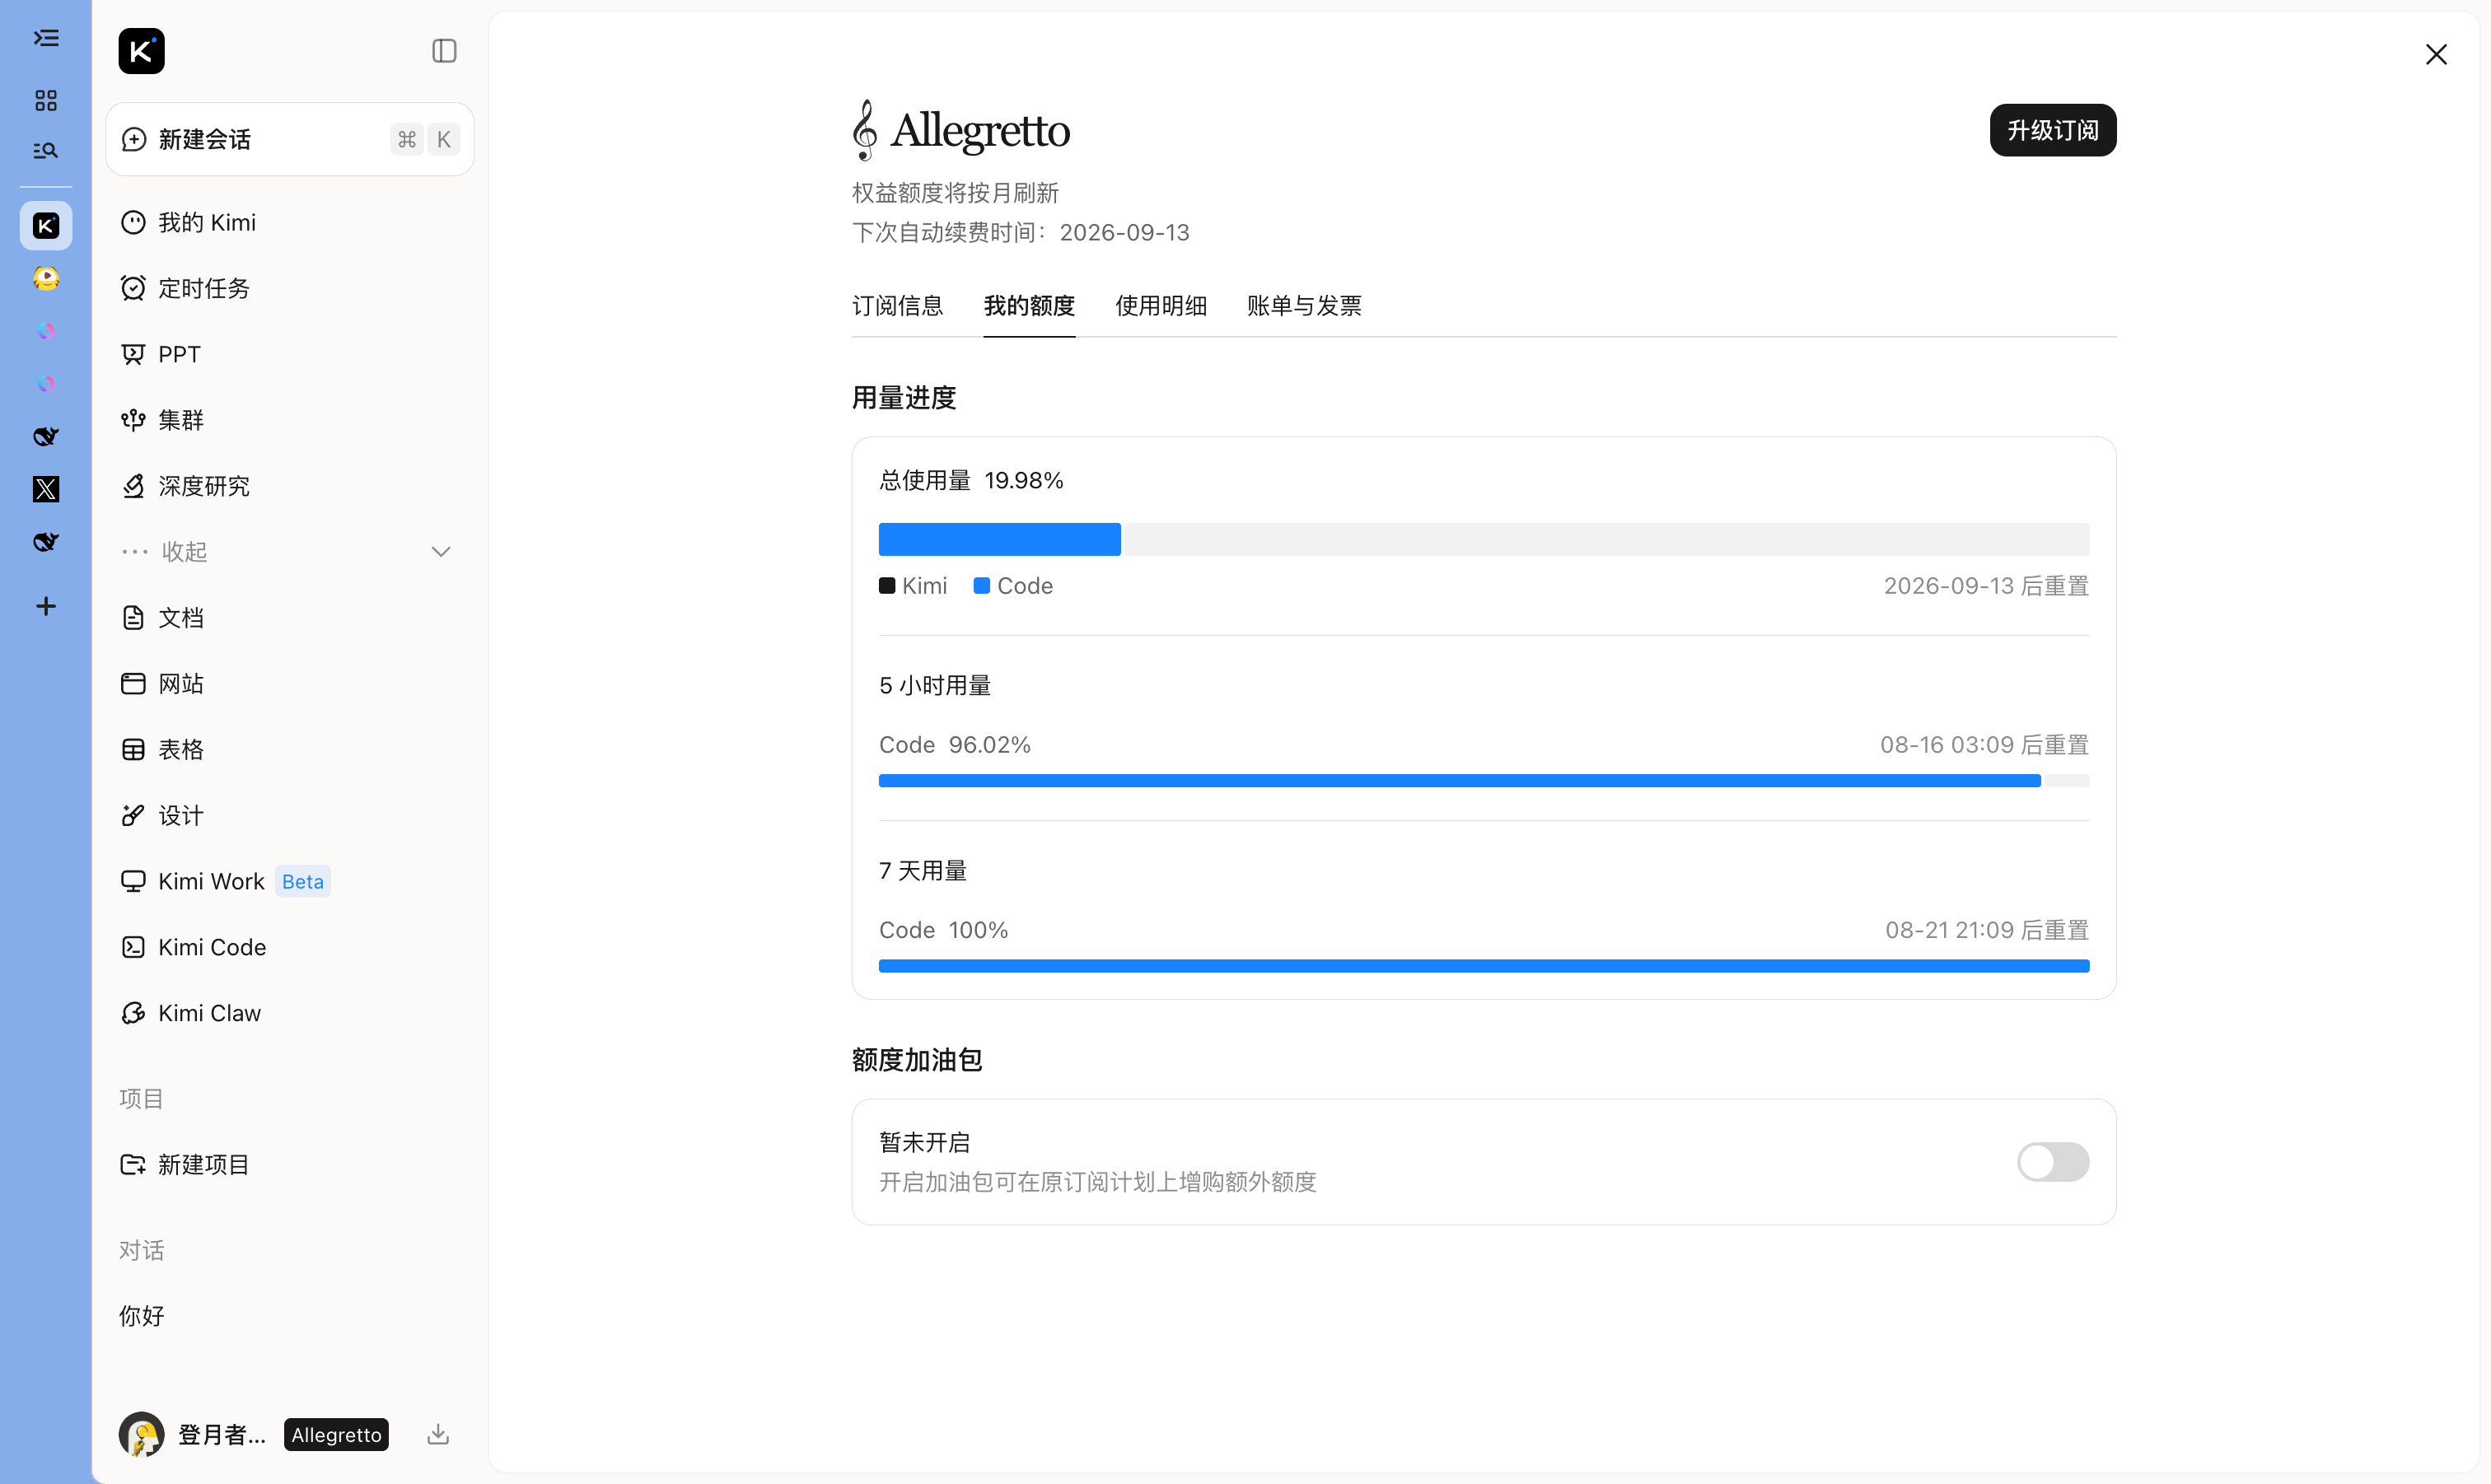This screenshot has width=2491, height=1484.
Task: Collapse the 收起 tools list chevron
Action: [x=440, y=552]
